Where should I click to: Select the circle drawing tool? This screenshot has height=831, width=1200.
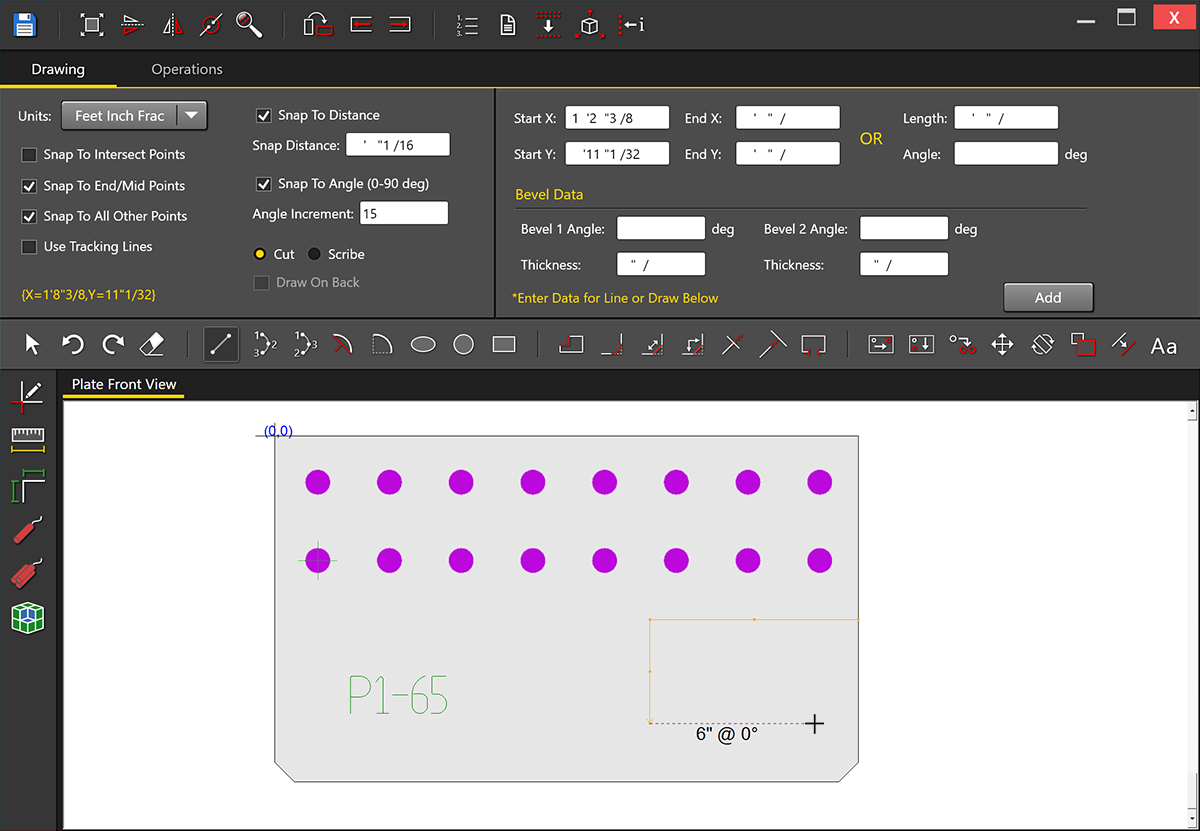463,345
